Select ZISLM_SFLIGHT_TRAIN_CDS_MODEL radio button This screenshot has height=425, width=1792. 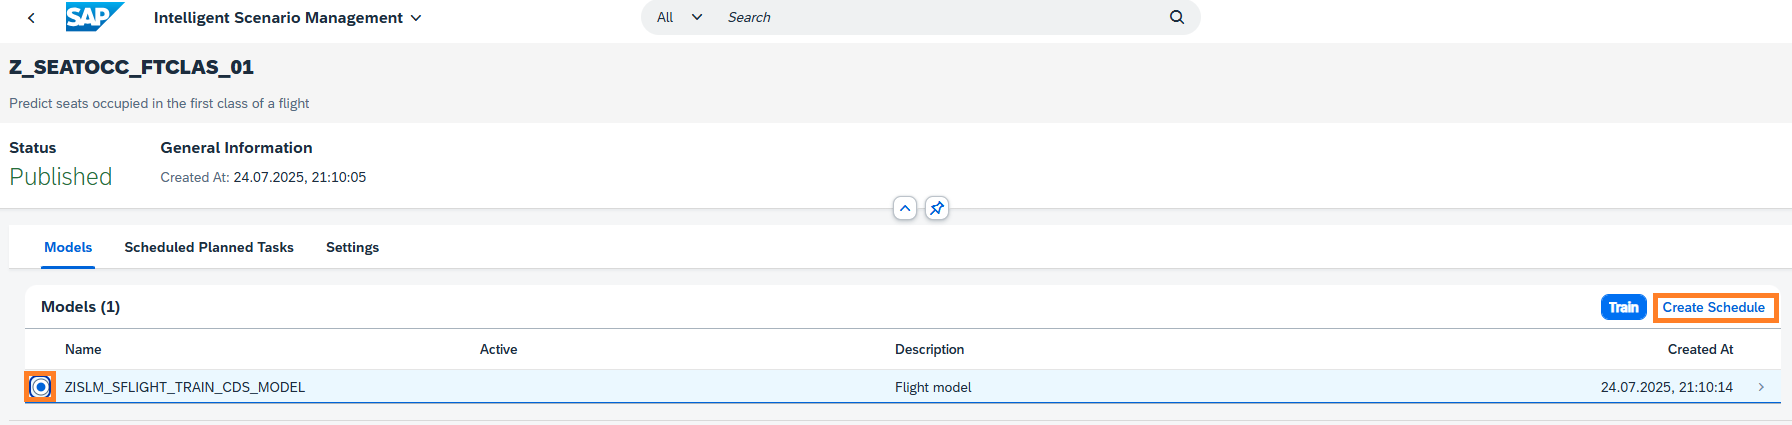coord(40,387)
